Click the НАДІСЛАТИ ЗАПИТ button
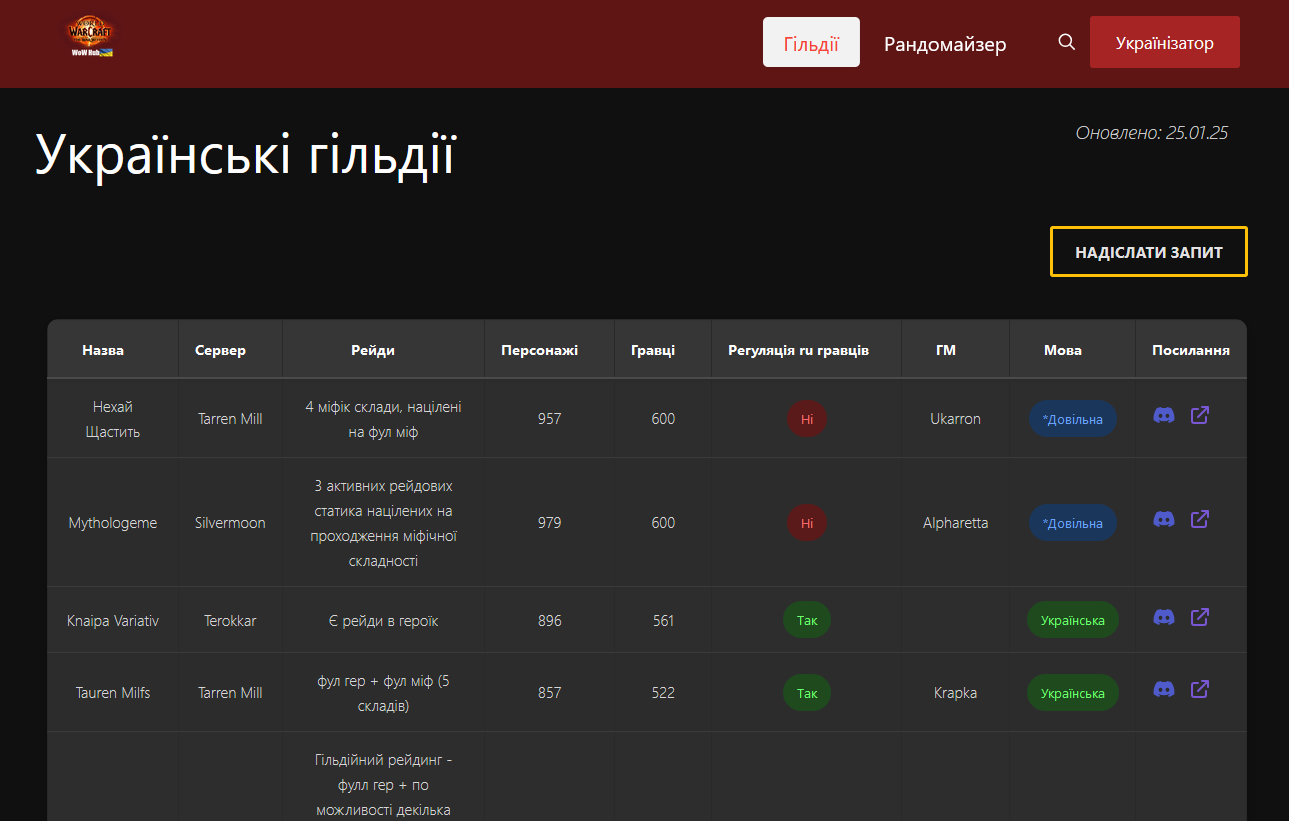Screen dimensions: 1289x821 pyautogui.click(x=1148, y=251)
